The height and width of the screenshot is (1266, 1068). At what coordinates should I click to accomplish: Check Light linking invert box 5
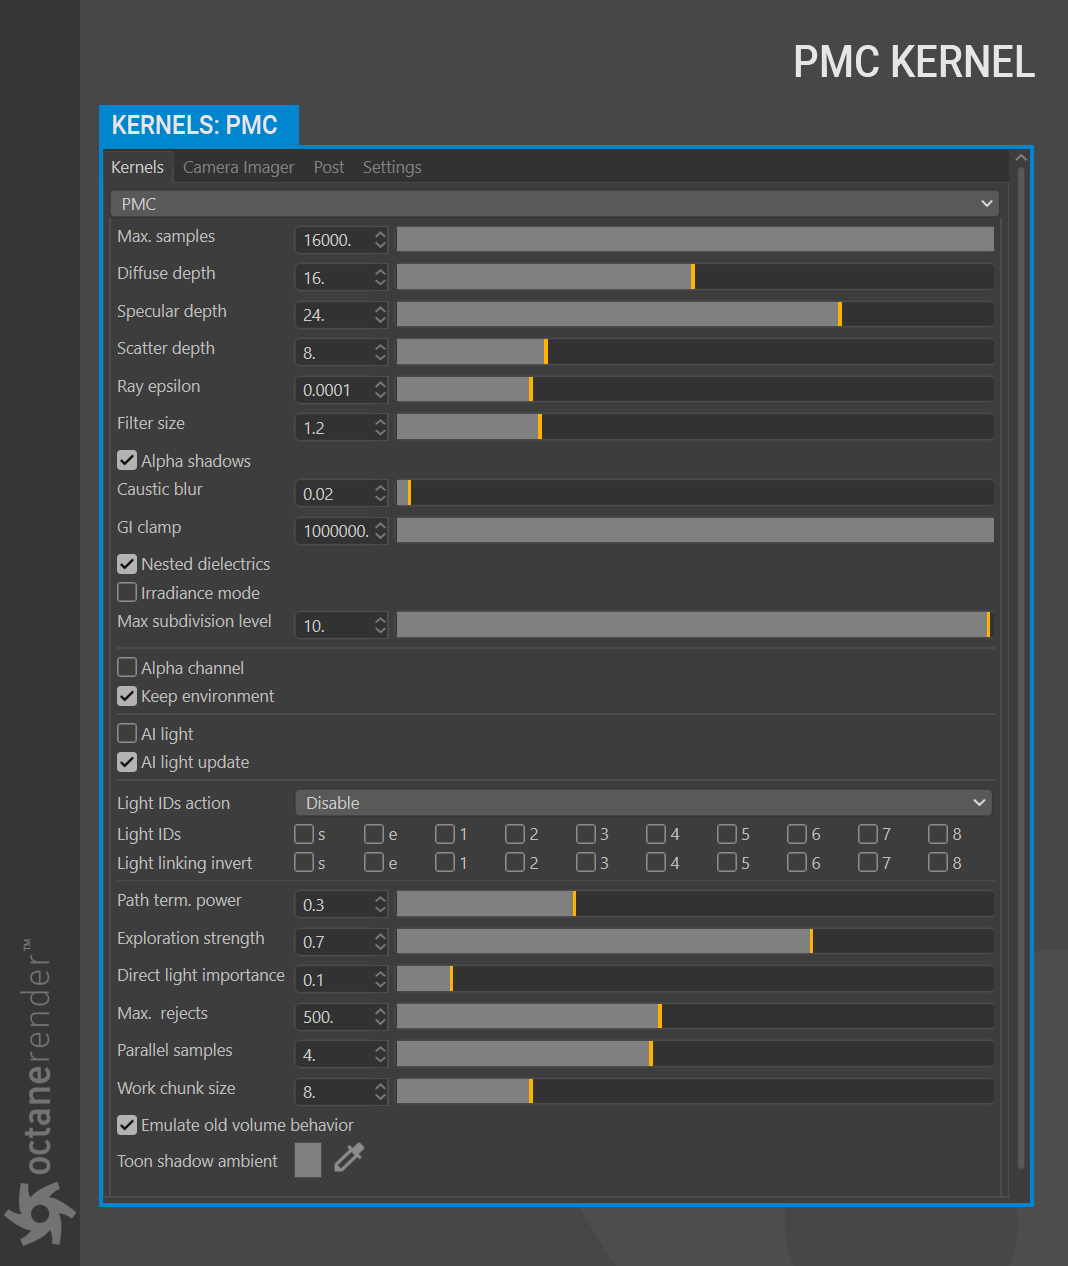tap(727, 862)
